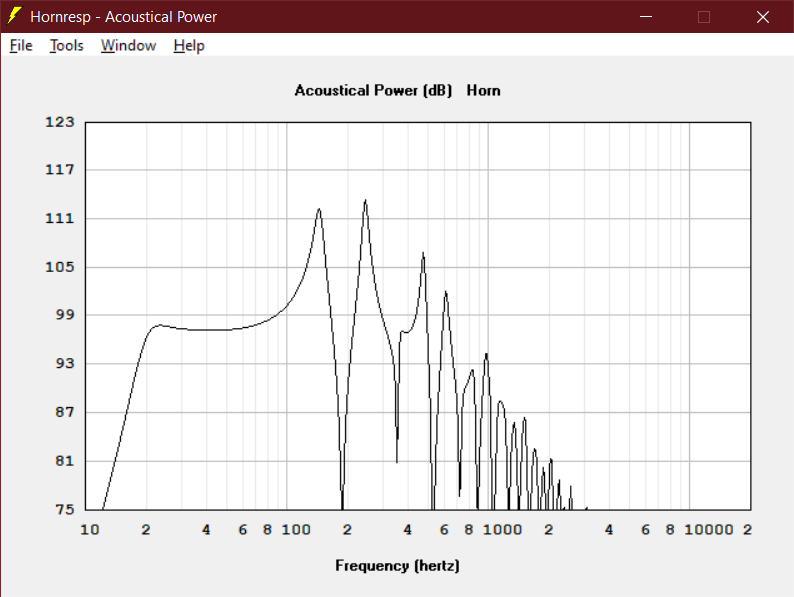Click the 10000 Hz x-axis label
794x597 pixels.
[709, 530]
